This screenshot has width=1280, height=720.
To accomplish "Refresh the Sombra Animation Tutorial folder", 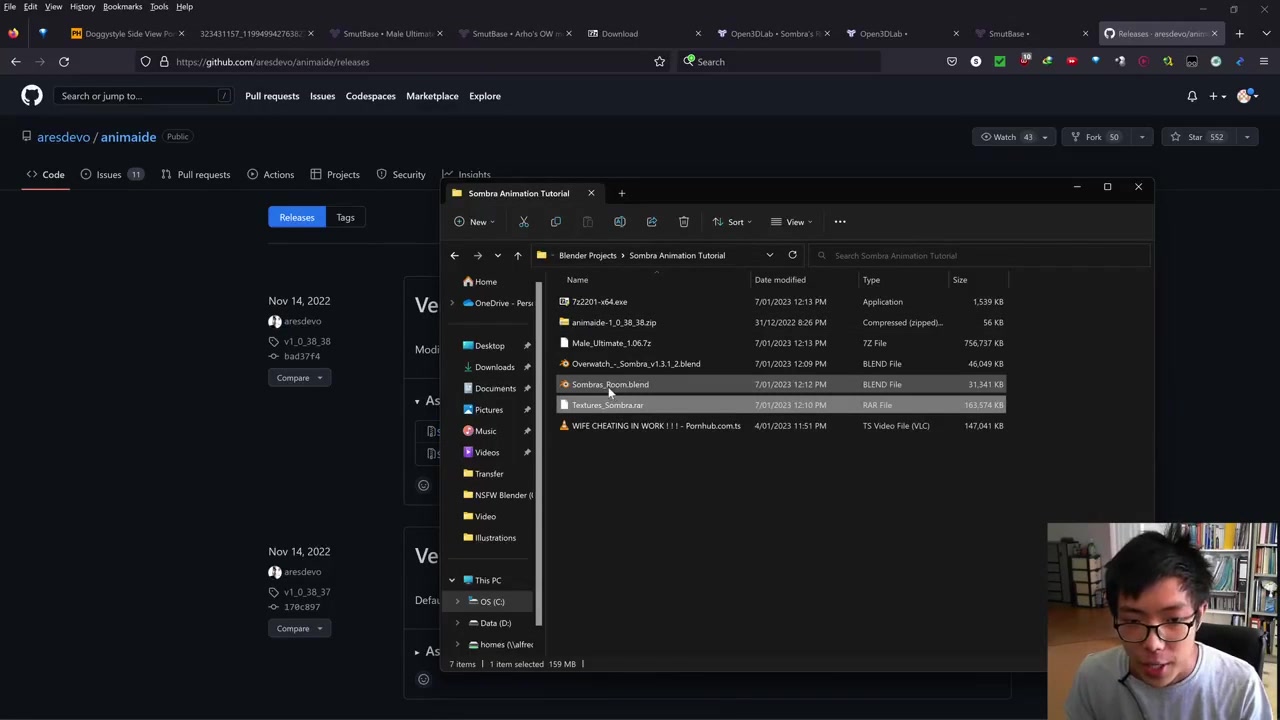I will pyautogui.click(x=792, y=255).
